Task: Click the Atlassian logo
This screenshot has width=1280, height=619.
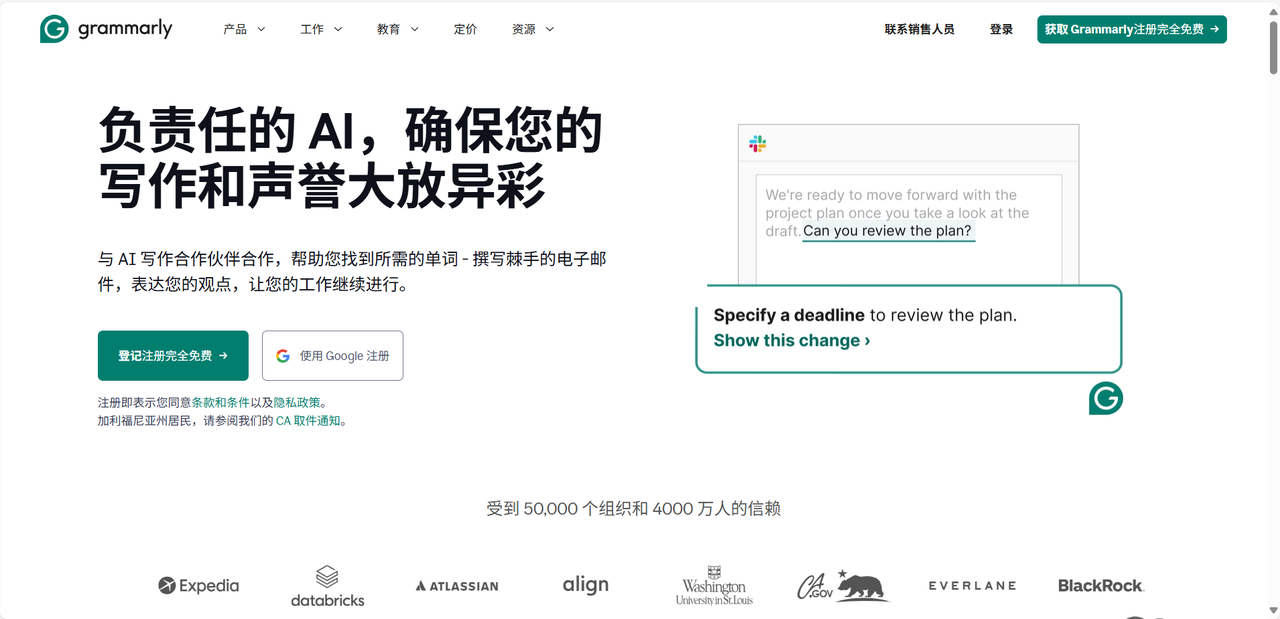Action: (457, 586)
